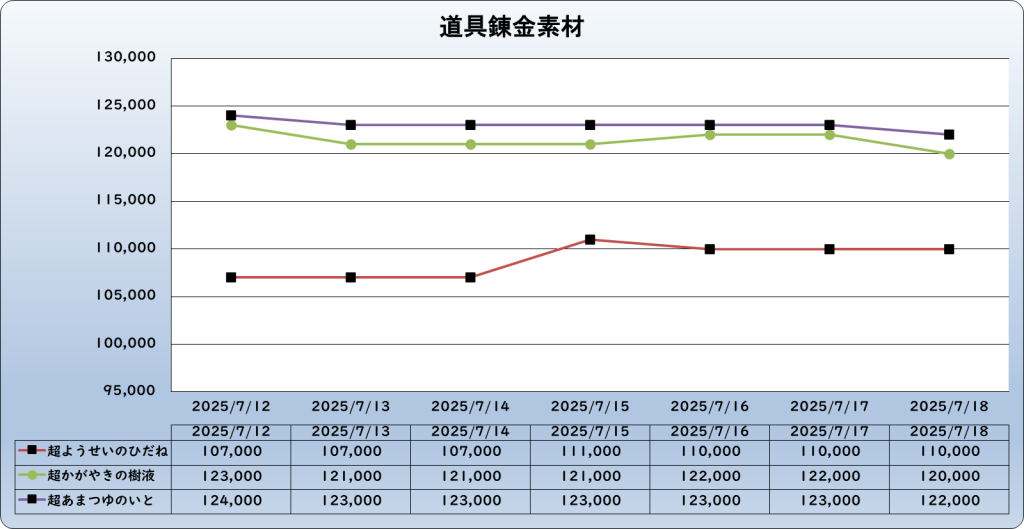Click table cell 111,000 for 超ようせいのひだね

tap(590, 451)
